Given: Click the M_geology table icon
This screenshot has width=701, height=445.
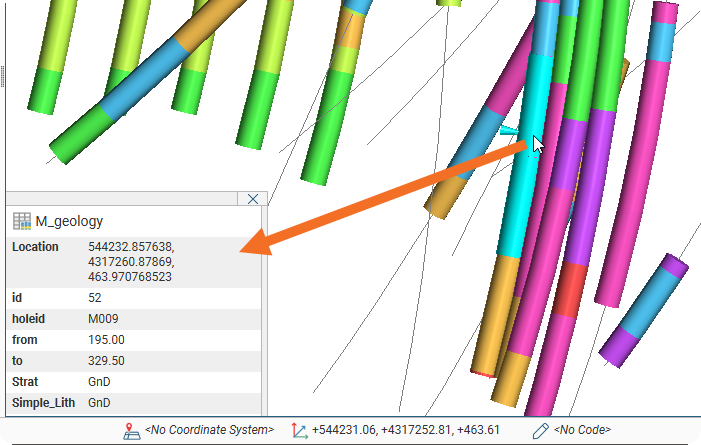Looking at the screenshot, I should [x=21, y=221].
